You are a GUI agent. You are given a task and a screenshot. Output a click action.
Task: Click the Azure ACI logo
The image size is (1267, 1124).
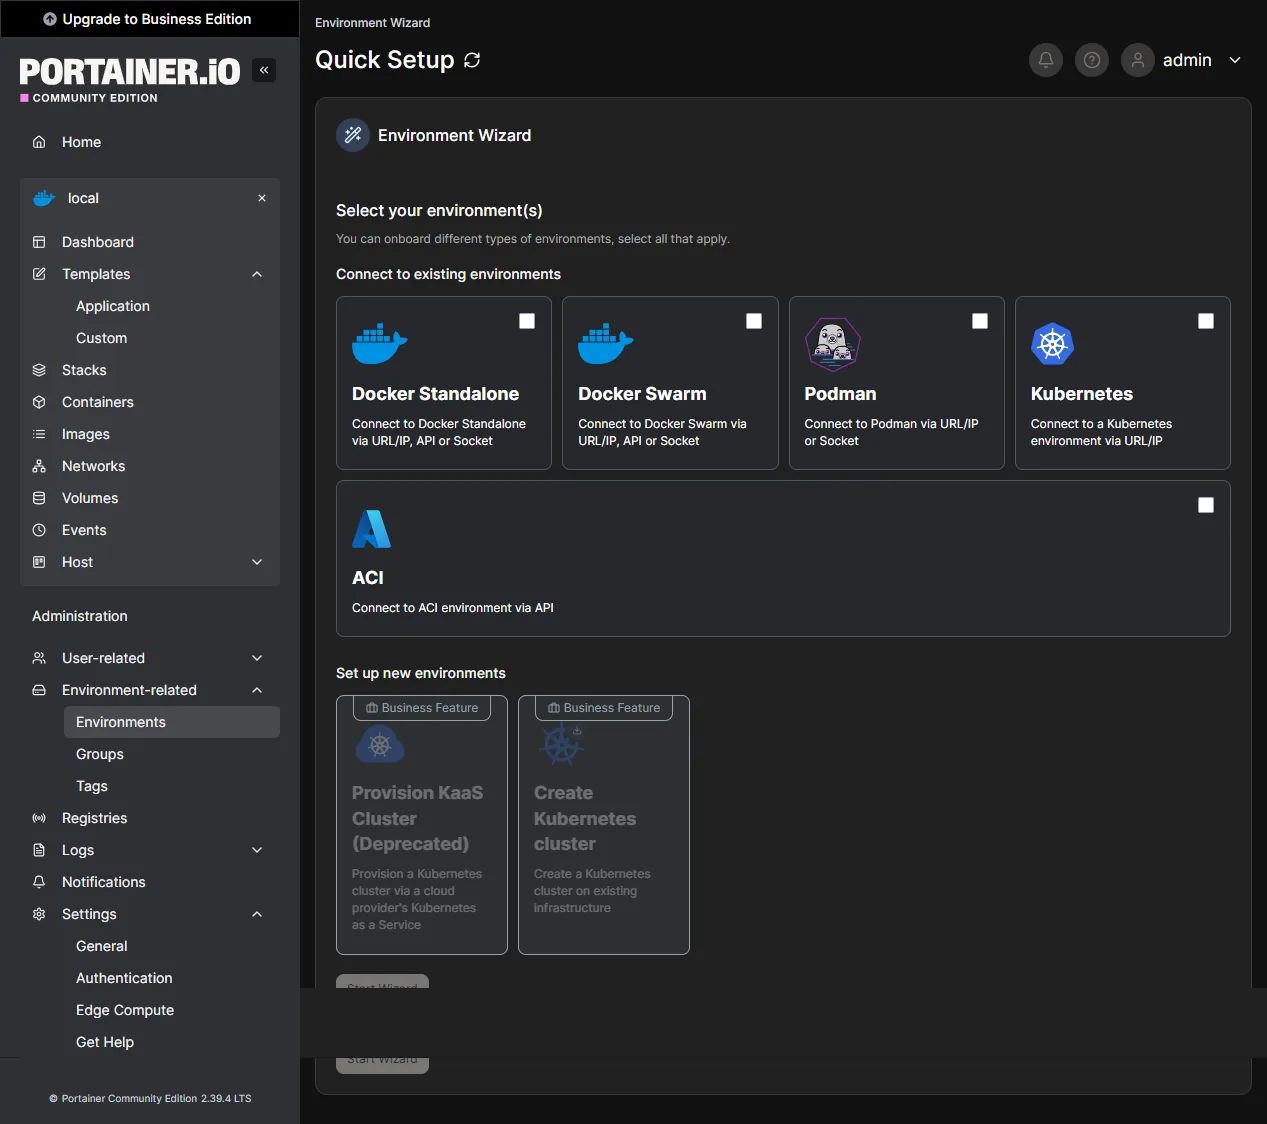tap(371, 529)
